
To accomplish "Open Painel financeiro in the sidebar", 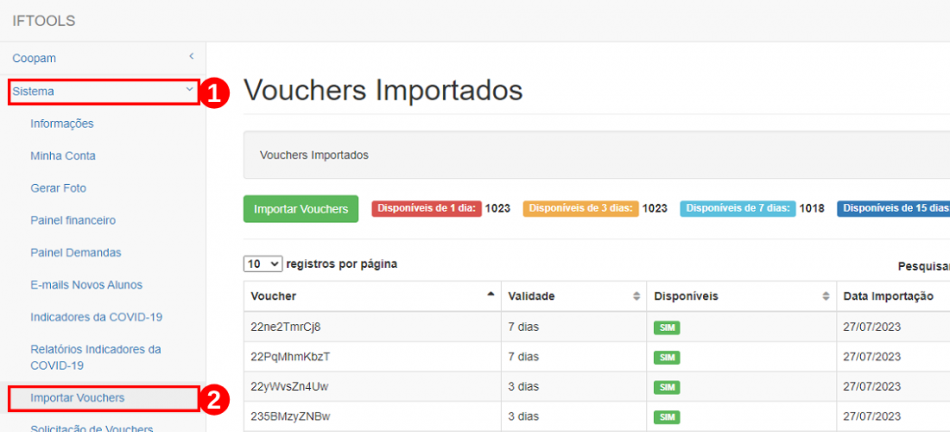I will (x=73, y=220).
